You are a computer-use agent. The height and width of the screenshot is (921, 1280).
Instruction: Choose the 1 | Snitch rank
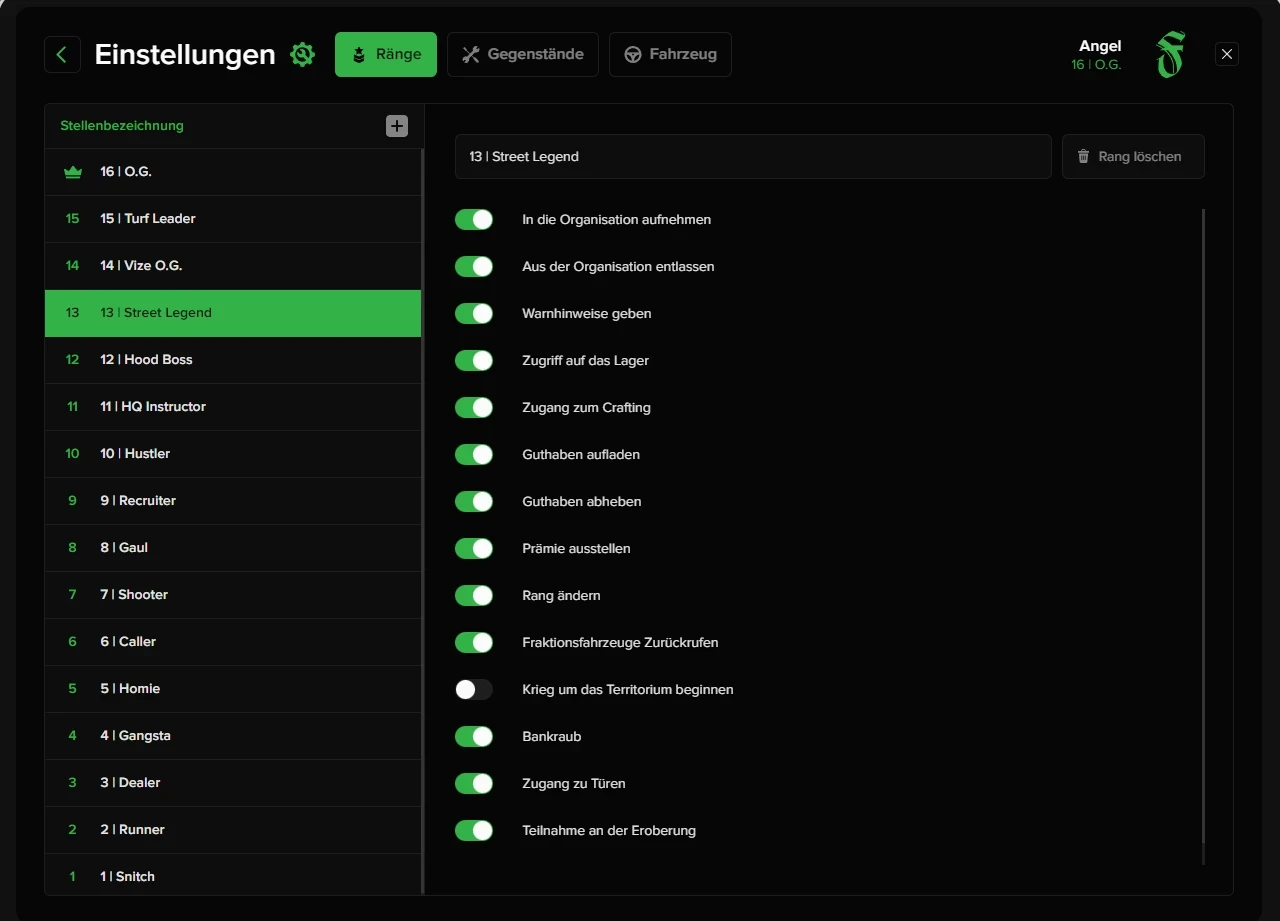pos(232,876)
